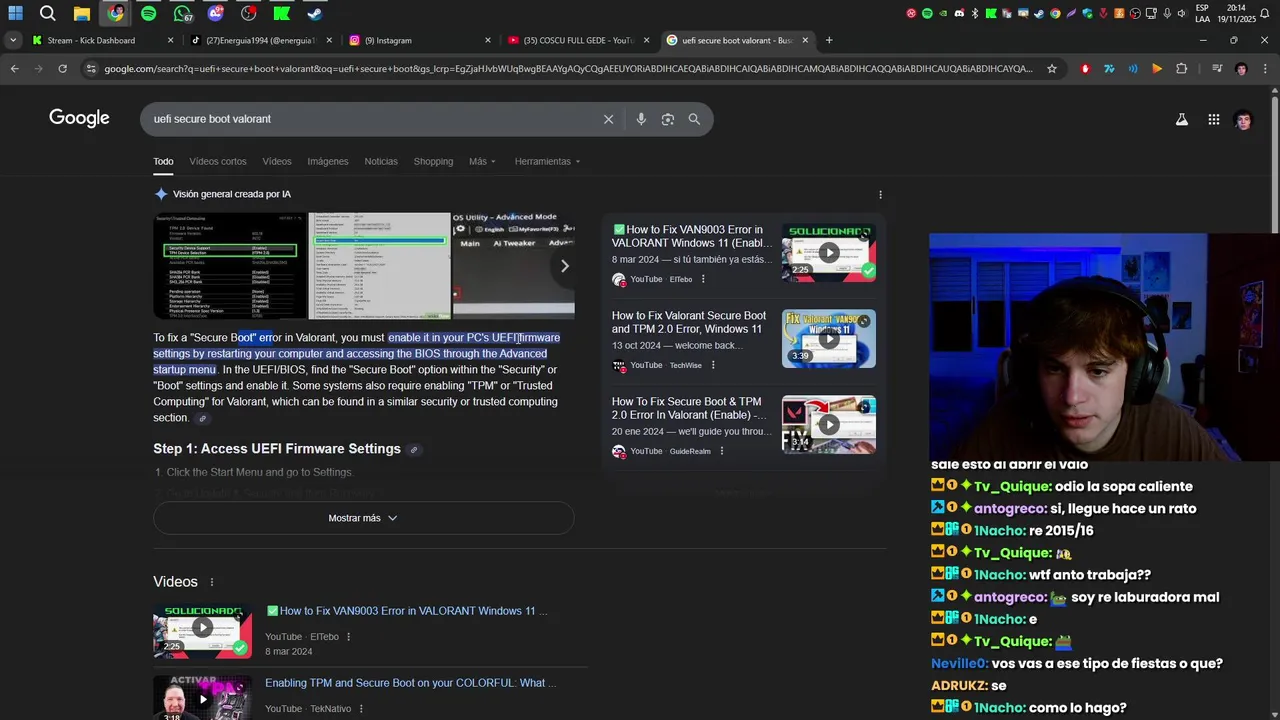Open the Windows Start menu
This screenshot has width=1280, height=720.
[15, 14]
